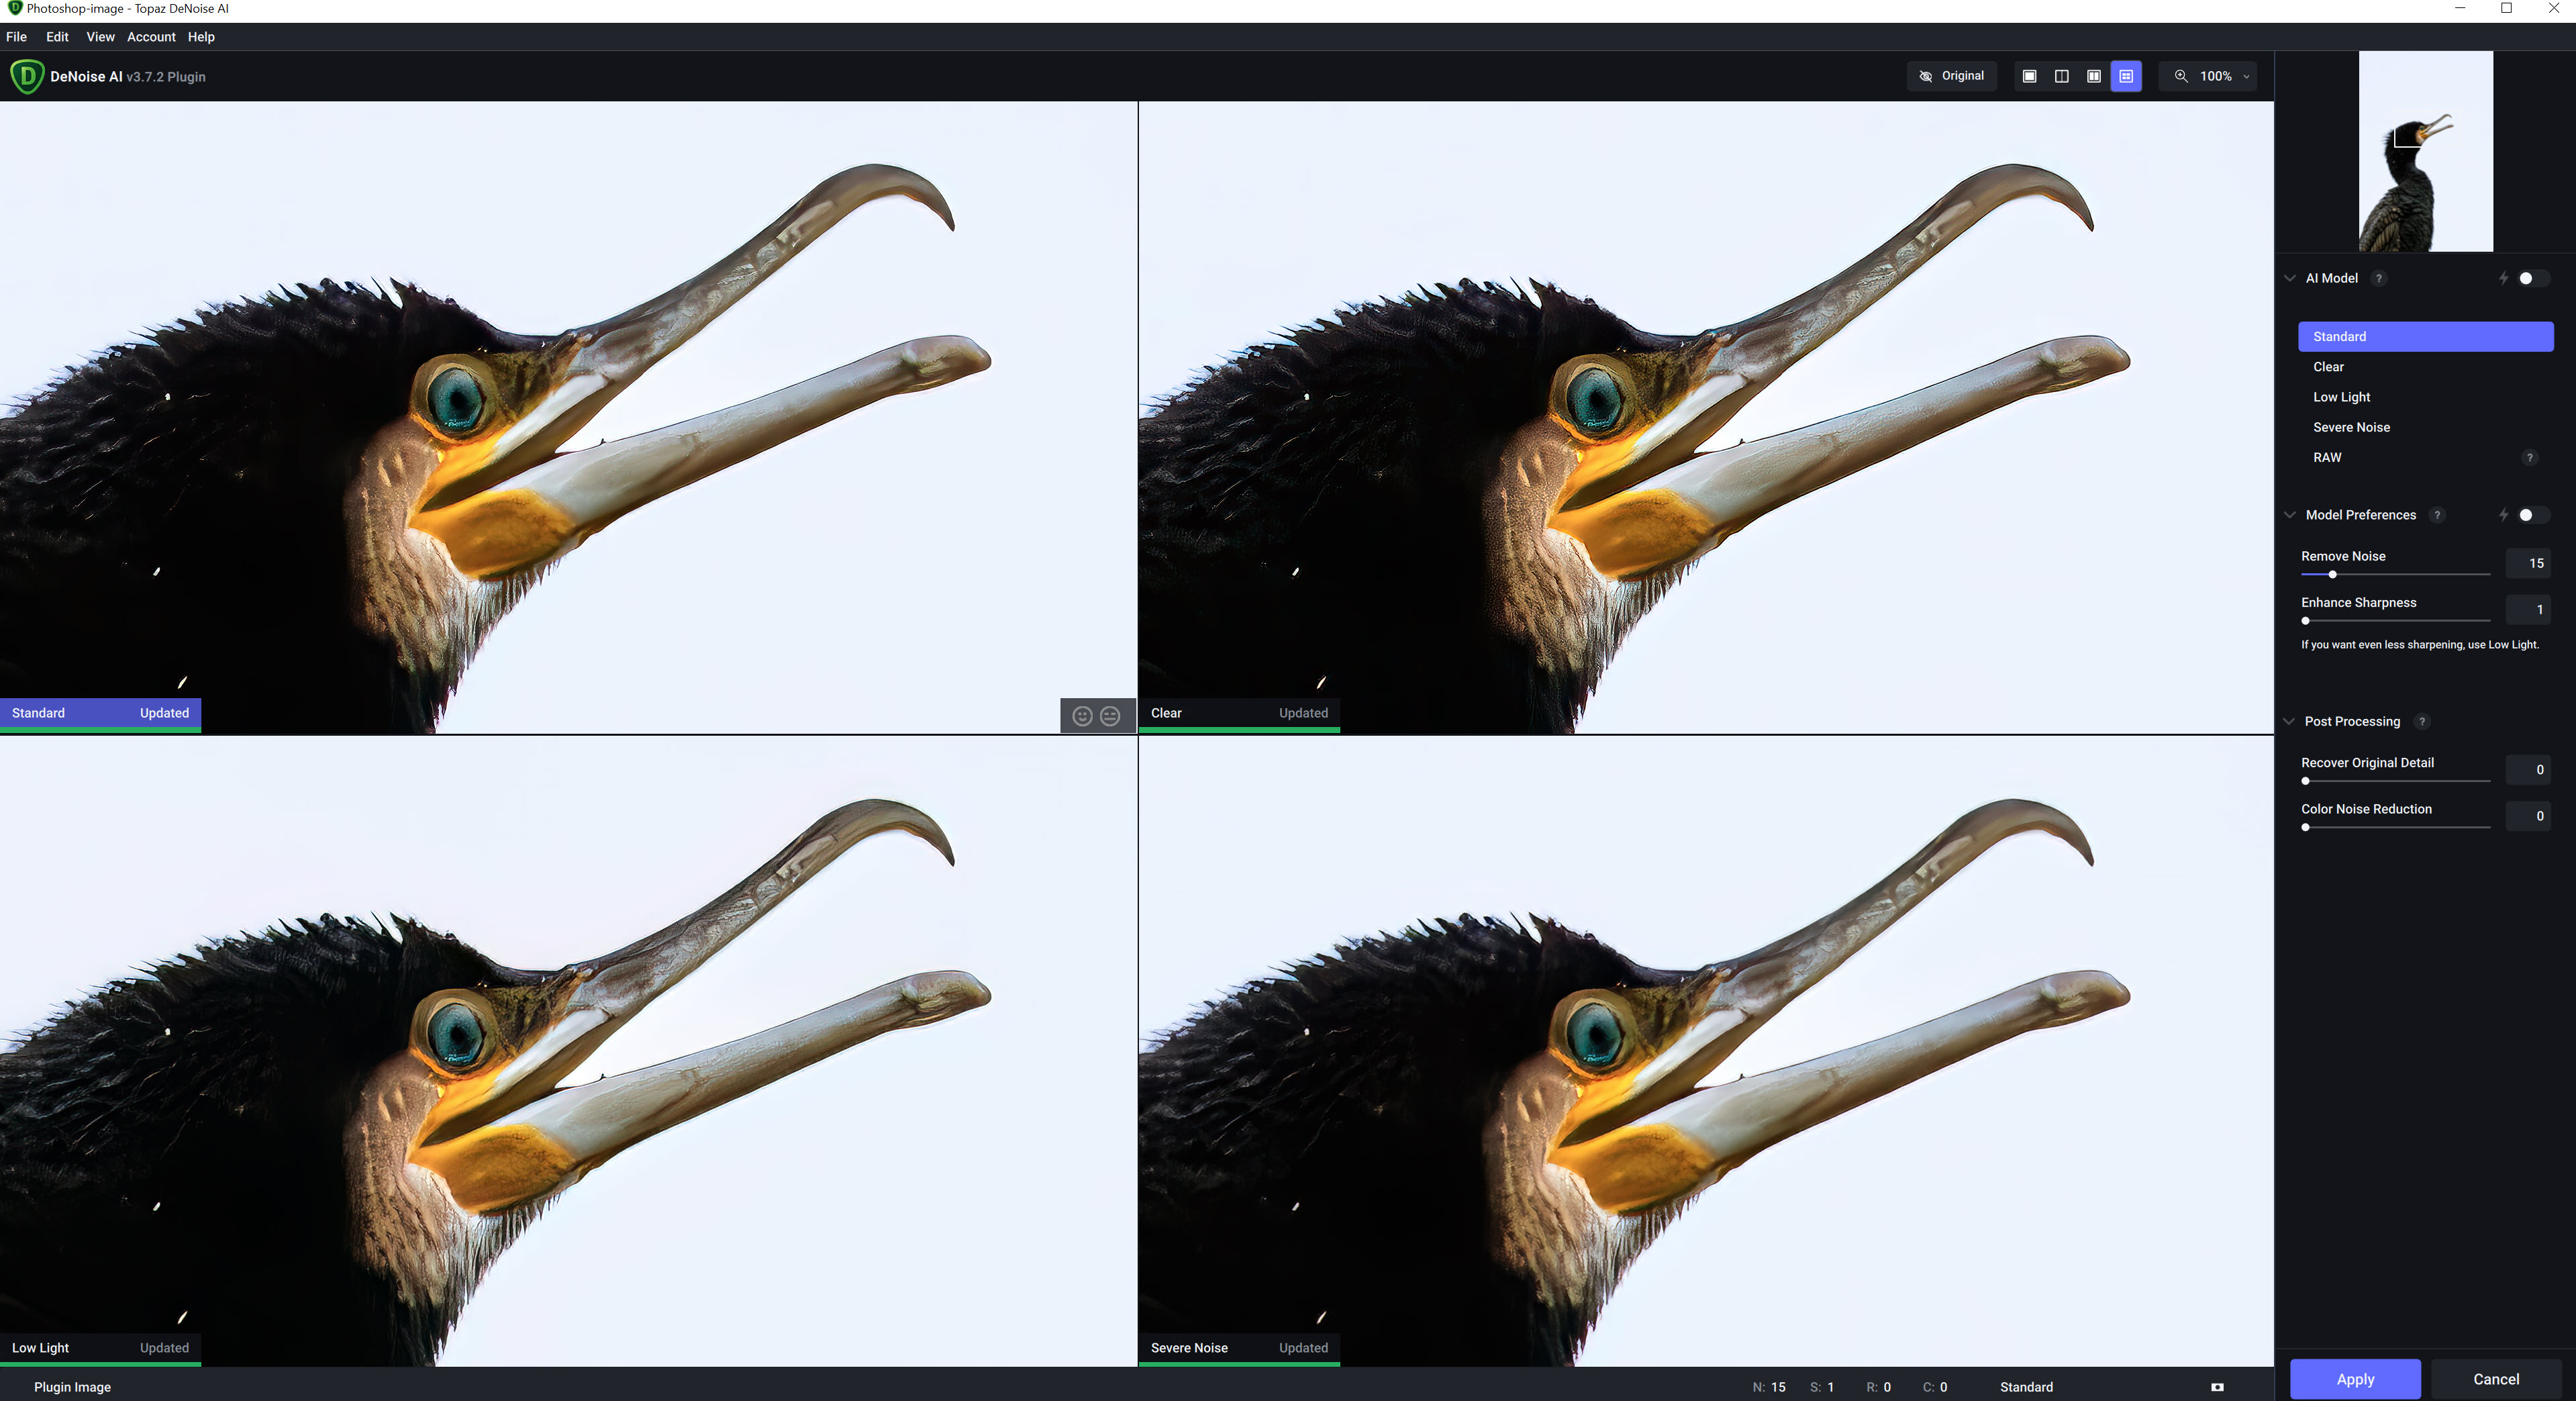Adjust the Remove Noise slider
Screen dimensions: 2576x1401
tap(2395, 575)
